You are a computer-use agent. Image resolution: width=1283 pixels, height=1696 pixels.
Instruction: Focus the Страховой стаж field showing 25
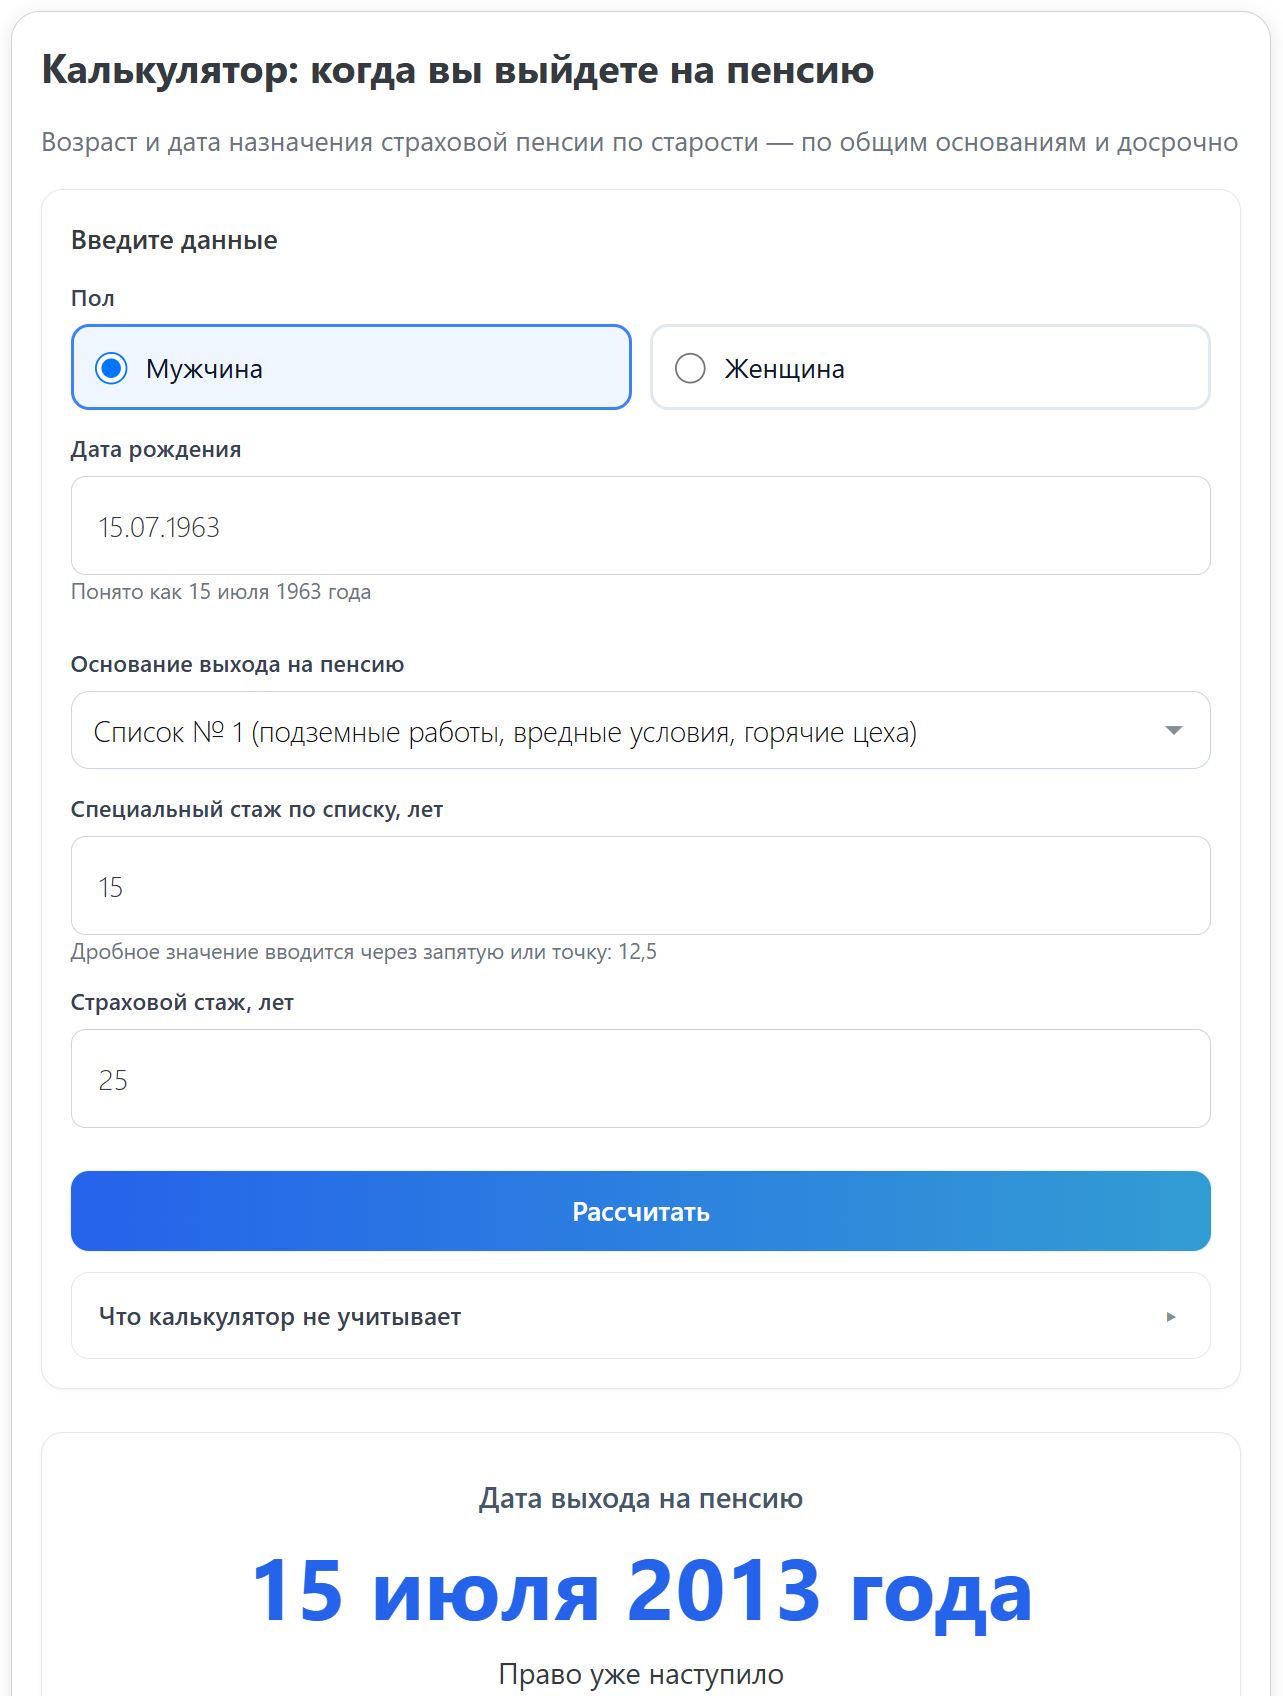click(x=640, y=1079)
